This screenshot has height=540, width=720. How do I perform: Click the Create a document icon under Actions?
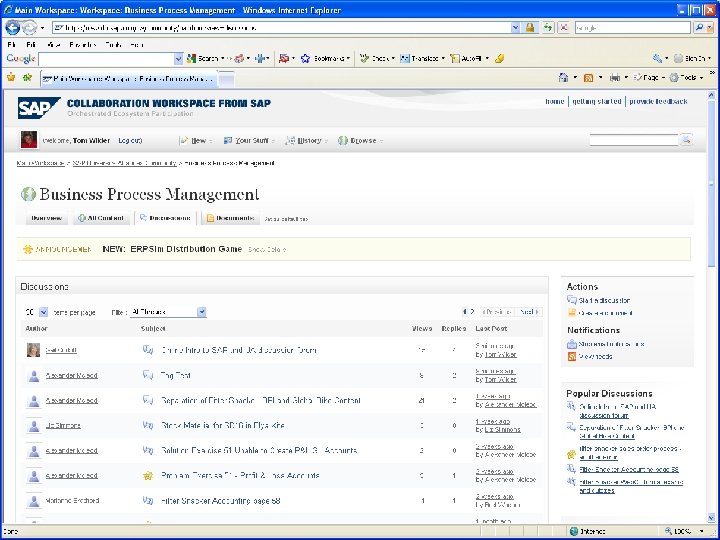click(x=572, y=313)
